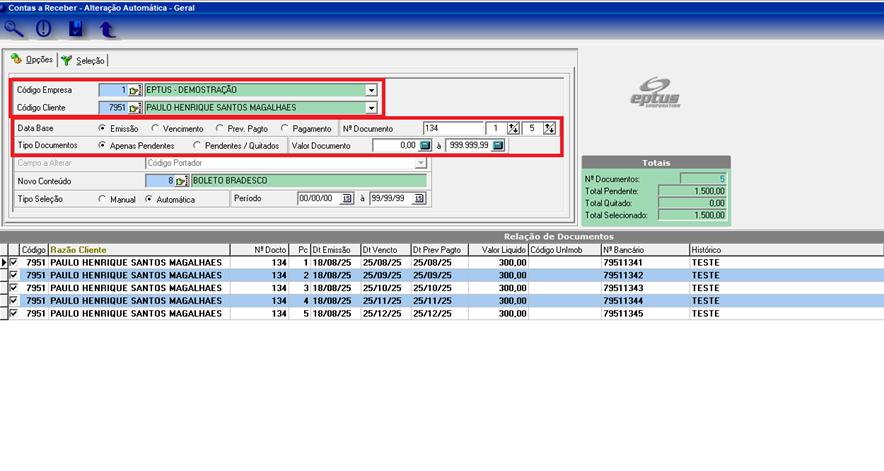
Task: Click the Nº Documento input field
Action: tap(452, 129)
